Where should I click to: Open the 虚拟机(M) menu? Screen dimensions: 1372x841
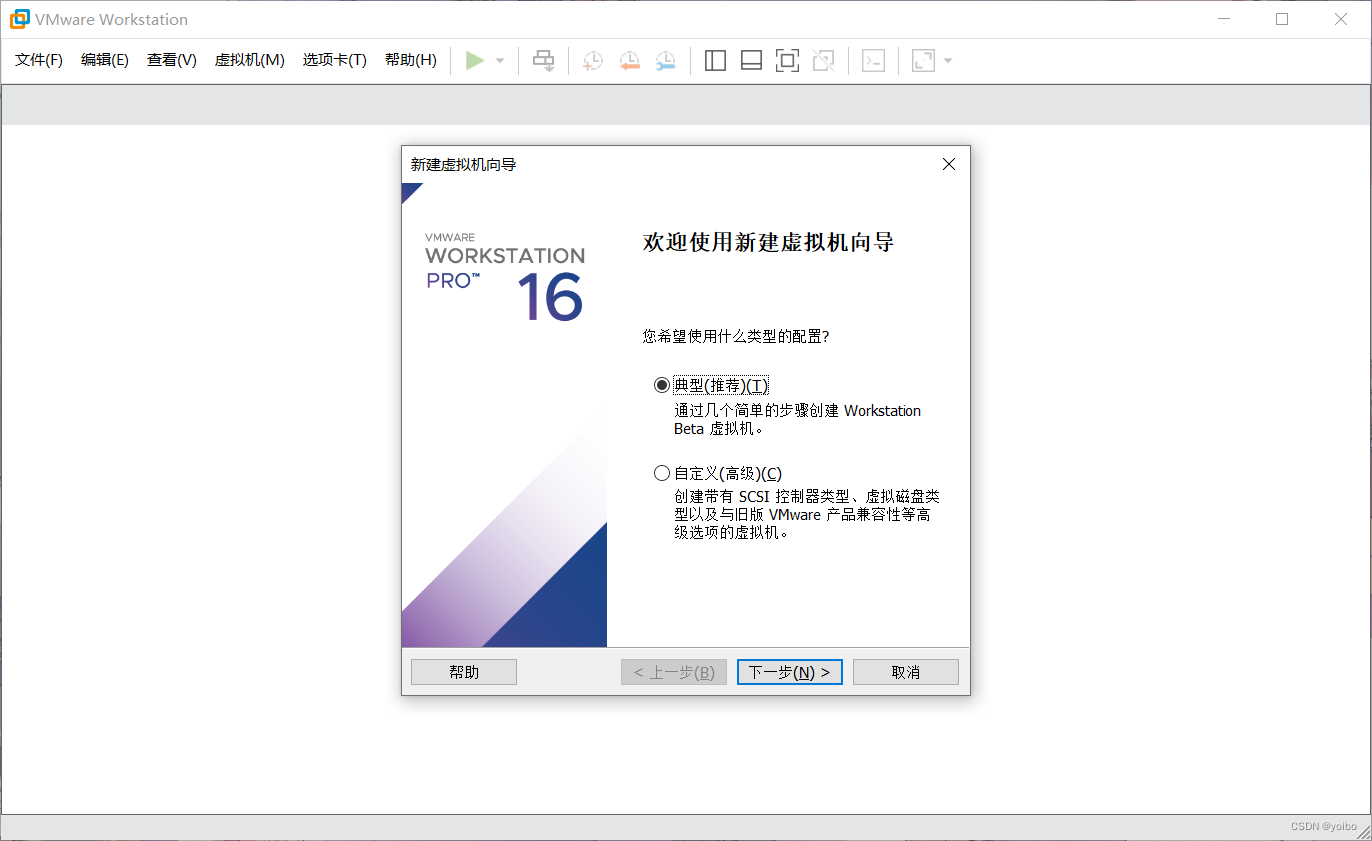coord(250,60)
